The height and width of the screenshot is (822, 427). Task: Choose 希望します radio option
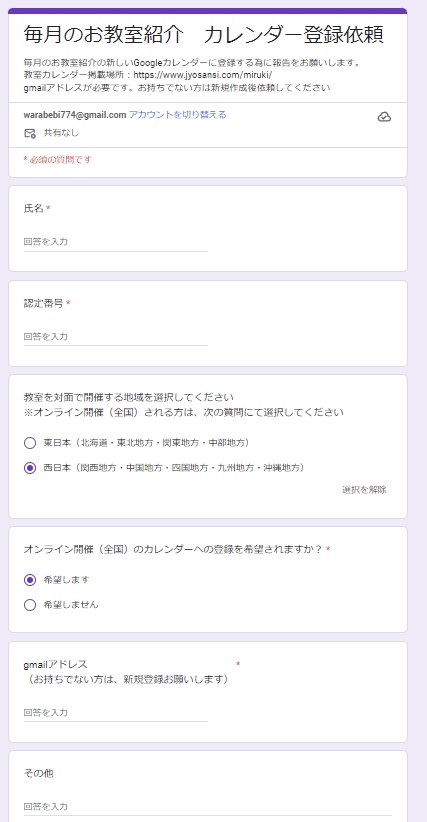pos(30,580)
